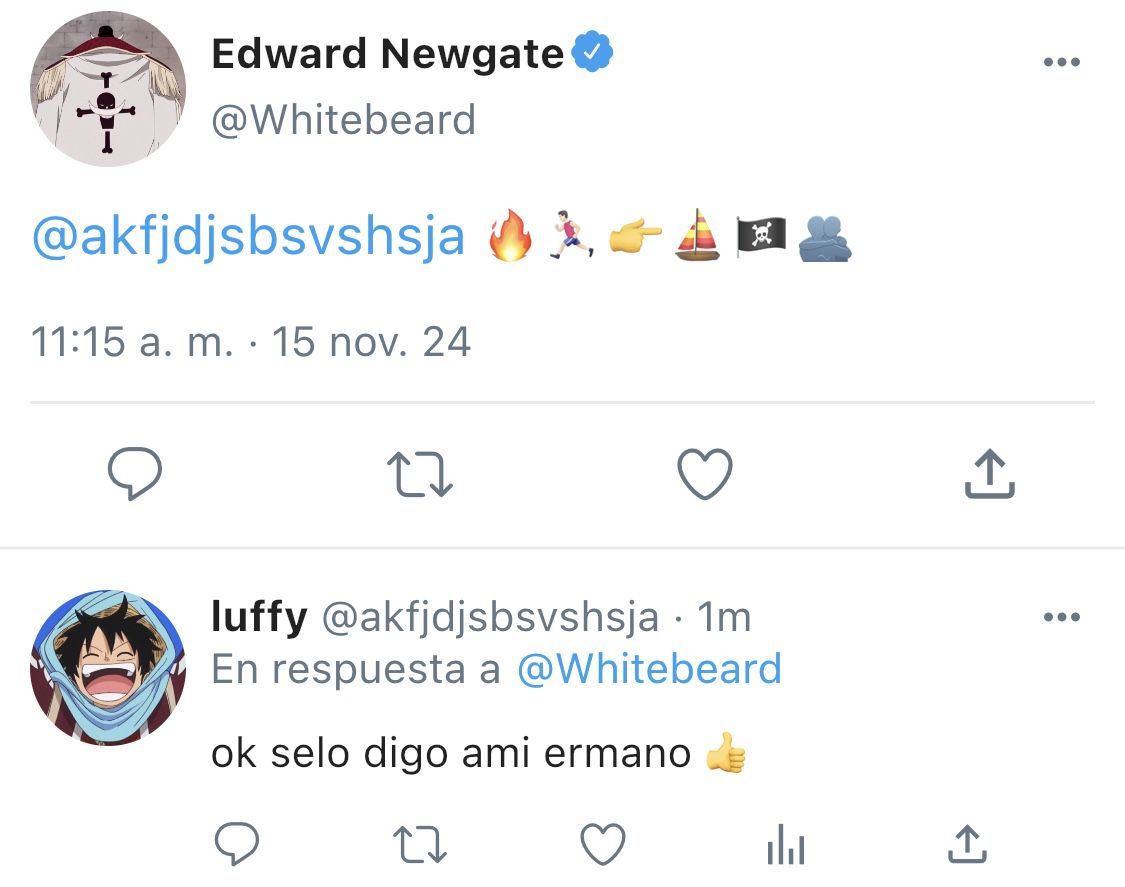Open luffy's profile avatar
Image resolution: width=1125 pixels, height=887 pixels.
coord(108,667)
